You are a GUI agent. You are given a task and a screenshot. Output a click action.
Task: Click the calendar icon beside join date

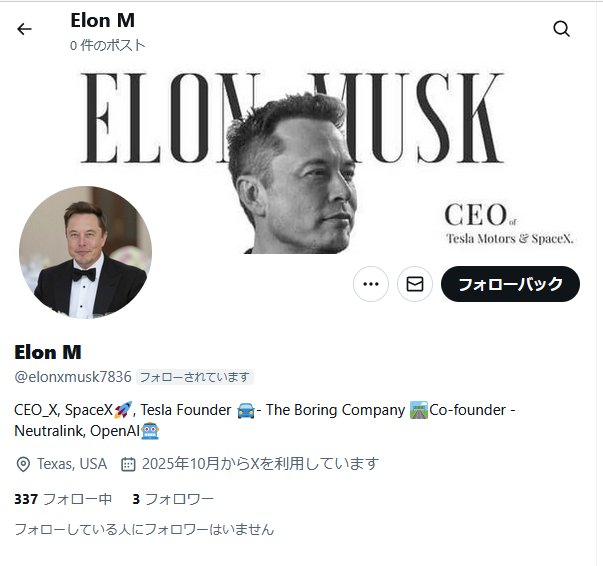click(x=128, y=464)
